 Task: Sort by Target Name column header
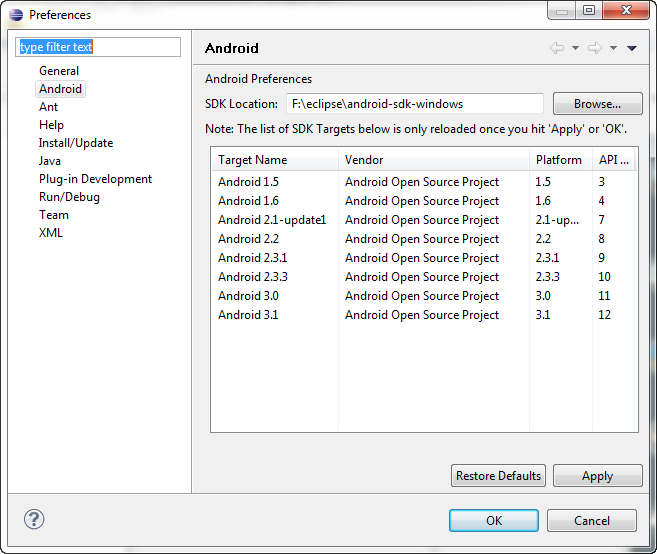pyautogui.click(x=275, y=160)
